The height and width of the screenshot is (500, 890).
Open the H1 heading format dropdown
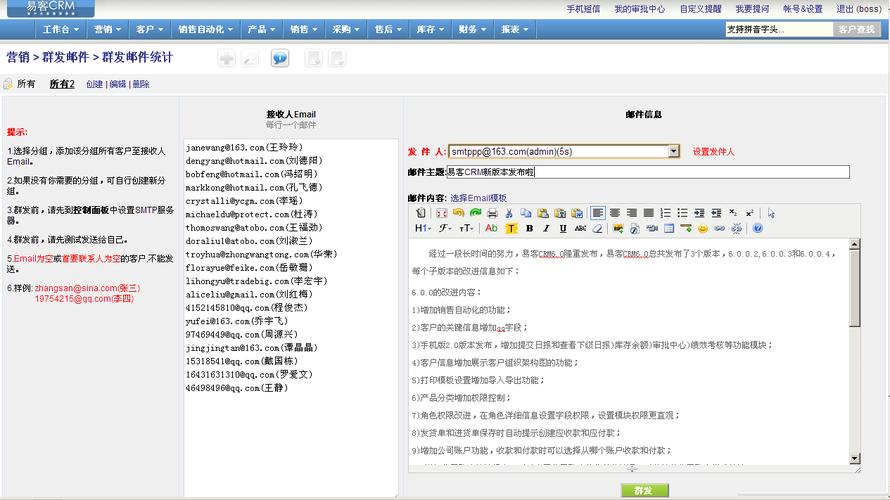click(x=423, y=228)
